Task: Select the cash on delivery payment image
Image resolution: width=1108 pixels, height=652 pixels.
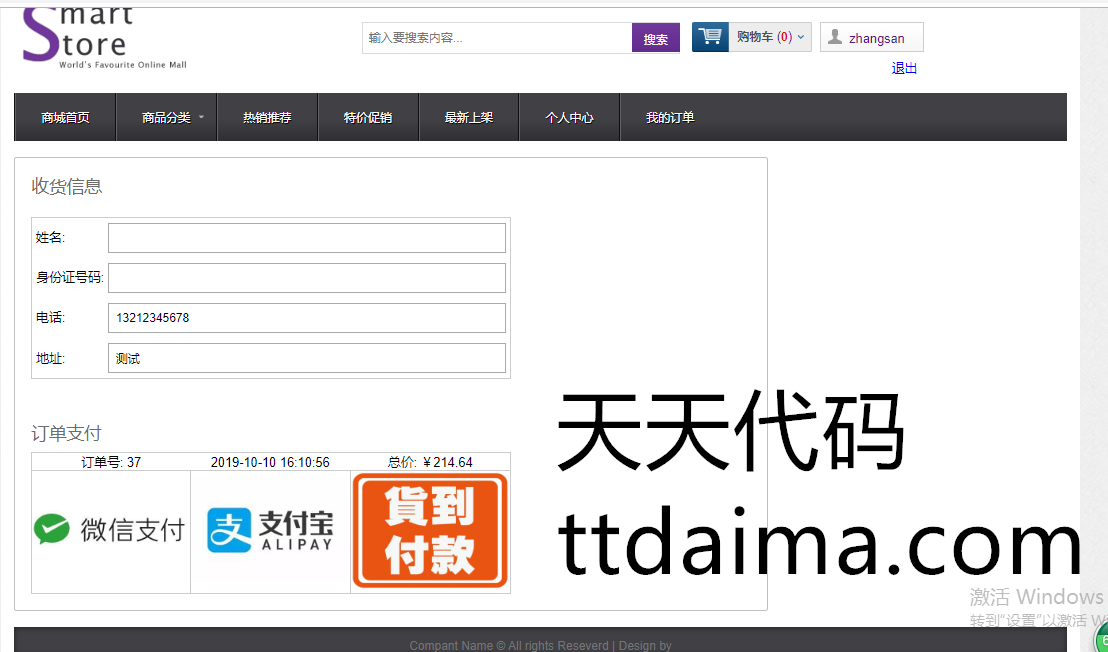Action: (430, 531)
